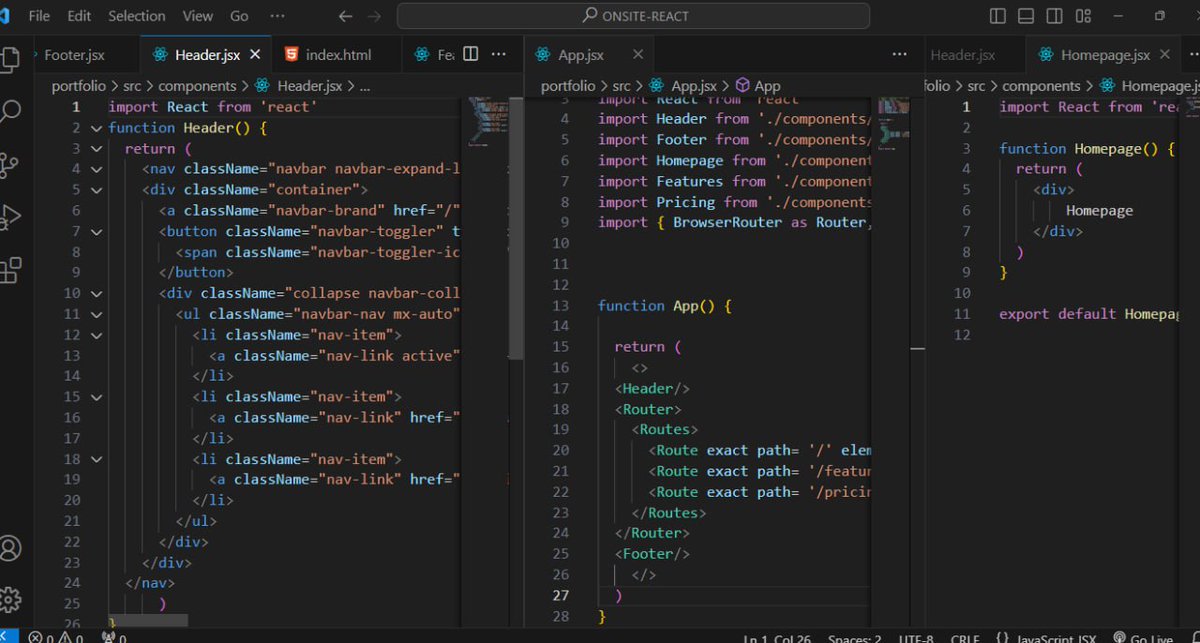Go back using the left arrow

click(346, 16)
